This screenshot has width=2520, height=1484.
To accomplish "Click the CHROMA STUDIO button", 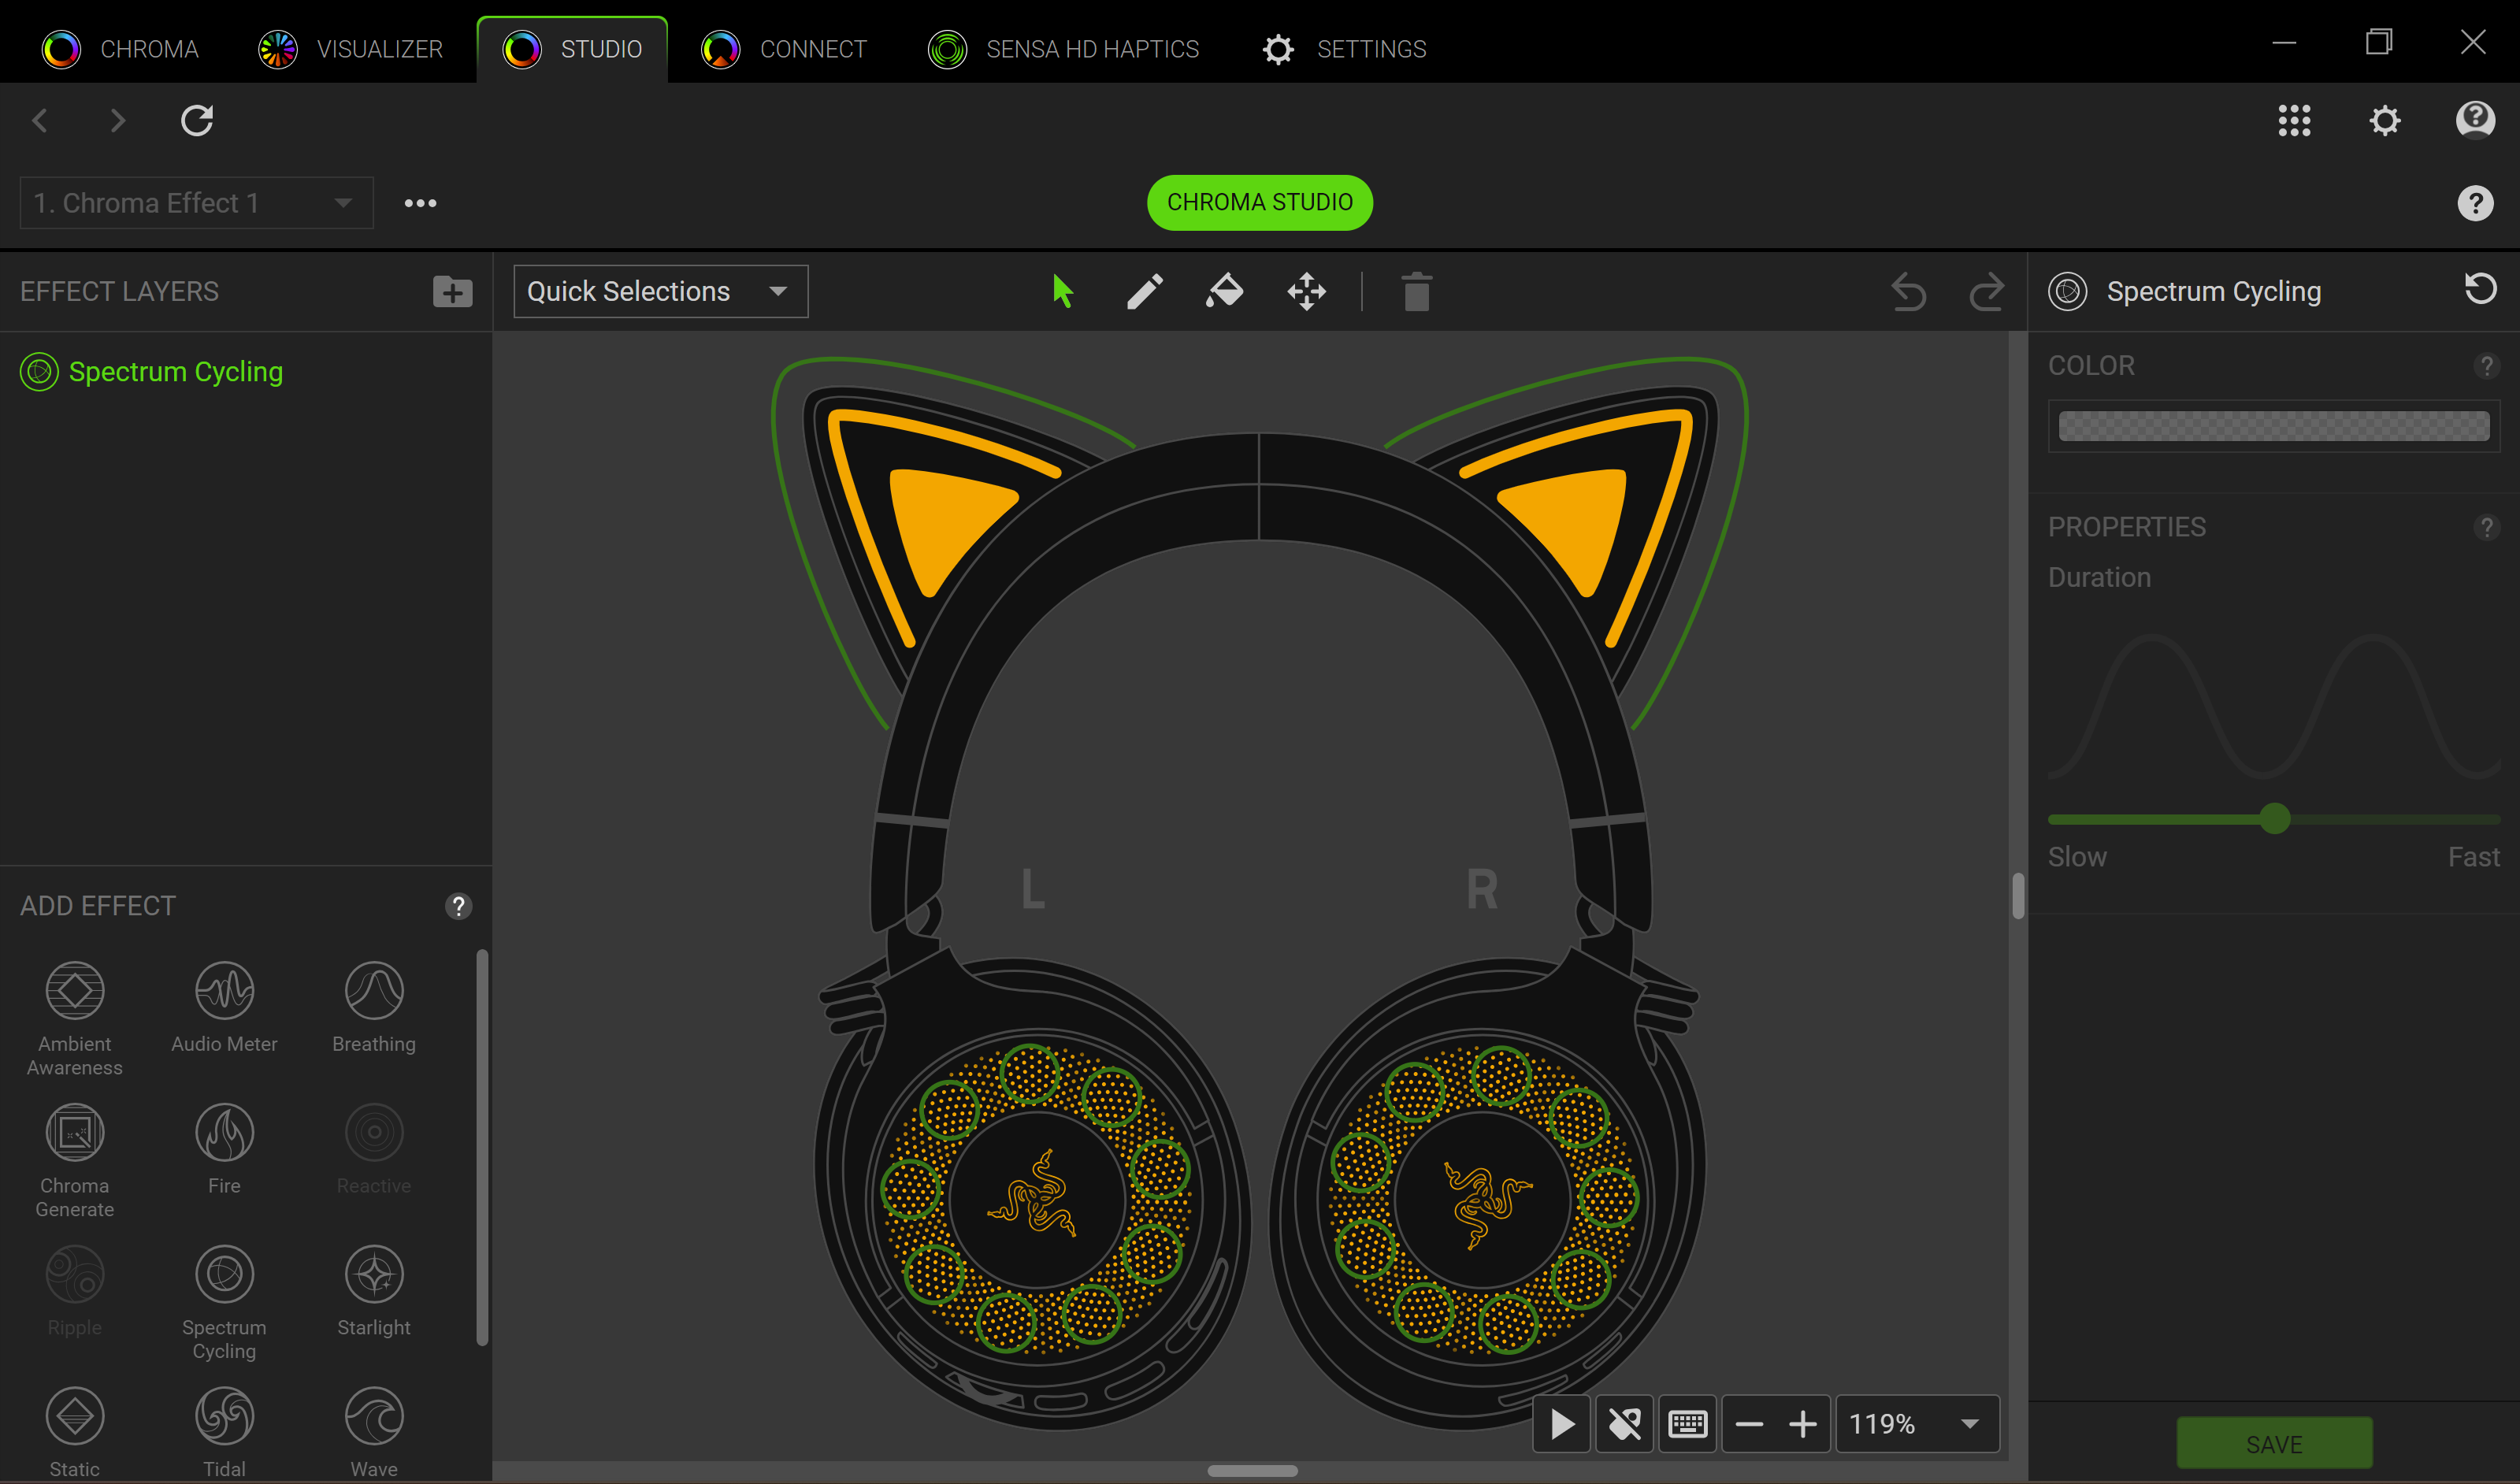I will pos(1260,202).
